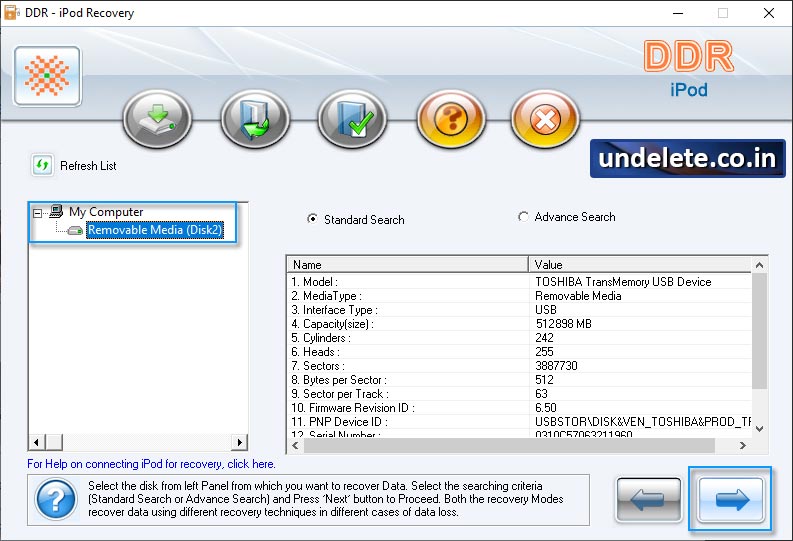Click tree panel scroll left arrow
The image size is (793, 541).
tap(36, 442)
